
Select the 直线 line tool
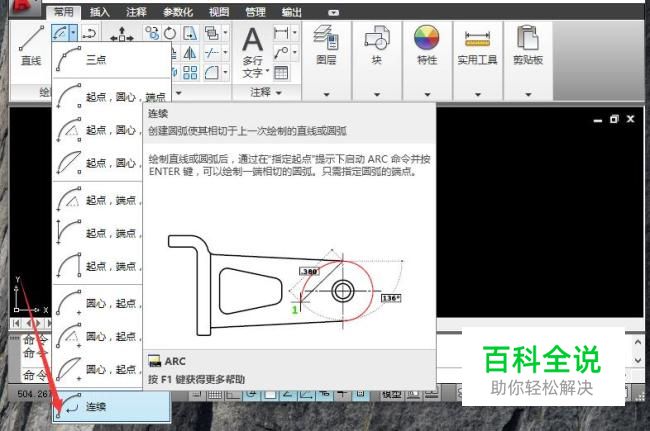click(31, 45)
